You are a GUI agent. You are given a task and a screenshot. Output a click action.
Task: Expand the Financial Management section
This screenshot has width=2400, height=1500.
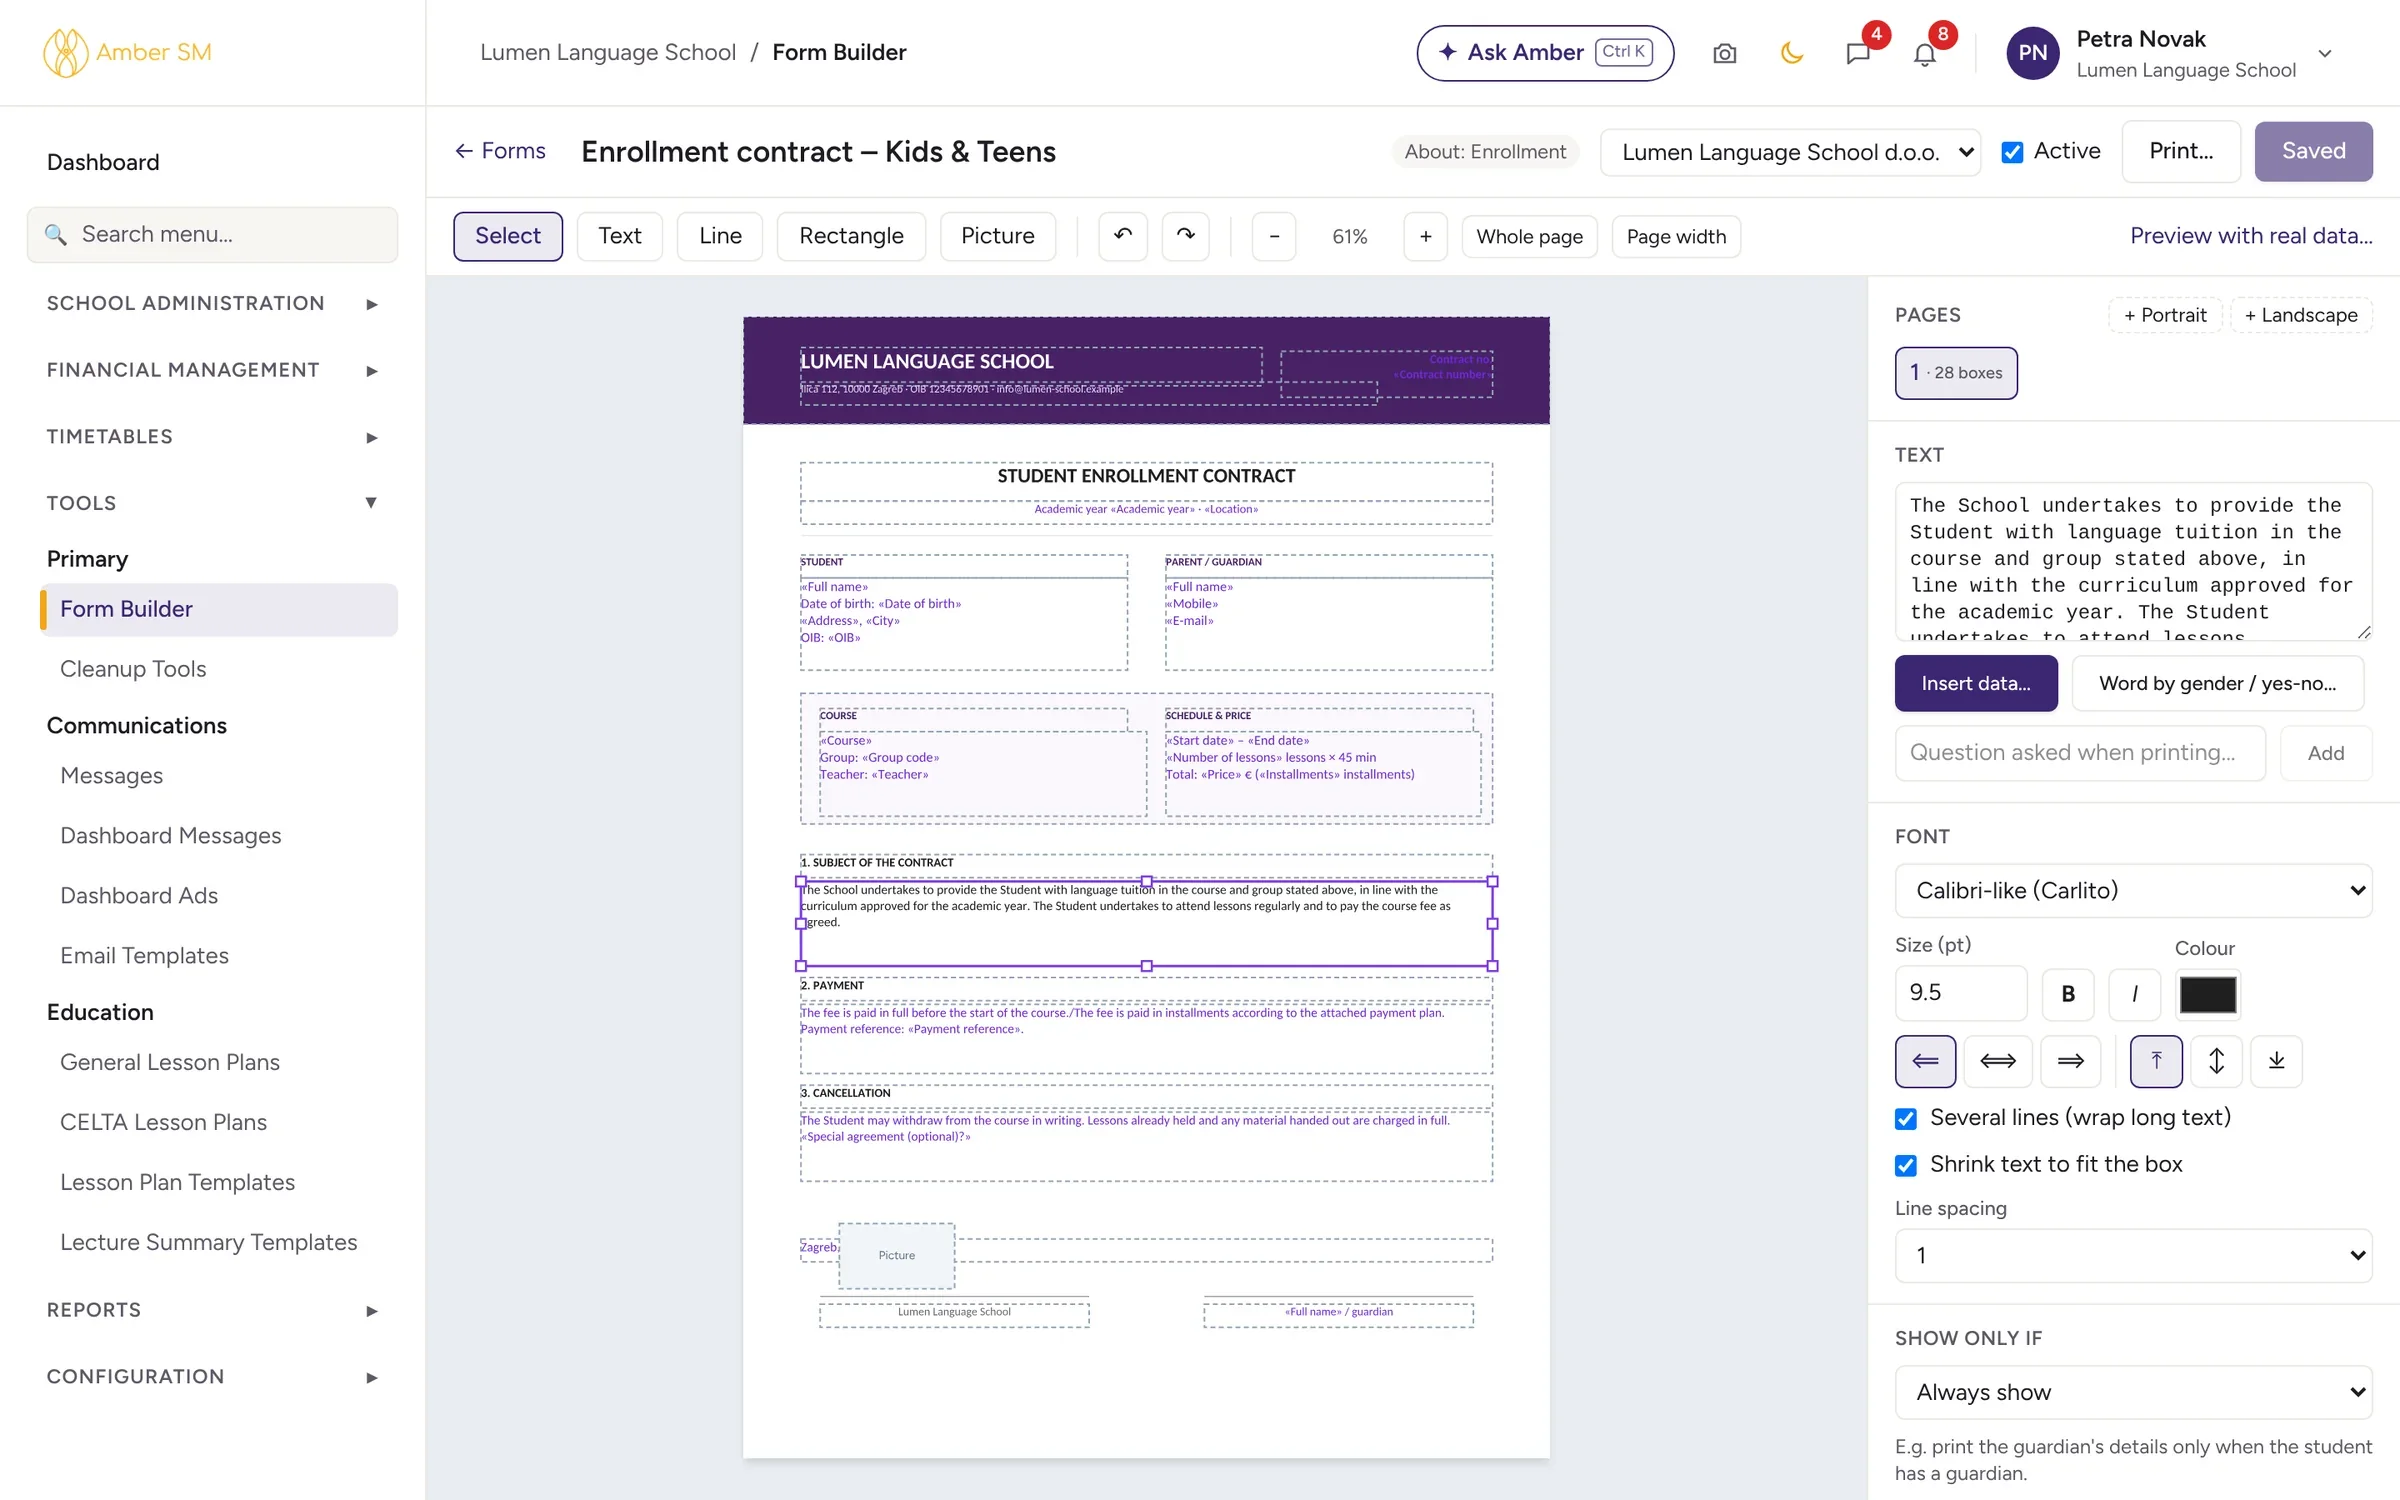(212, 370)
